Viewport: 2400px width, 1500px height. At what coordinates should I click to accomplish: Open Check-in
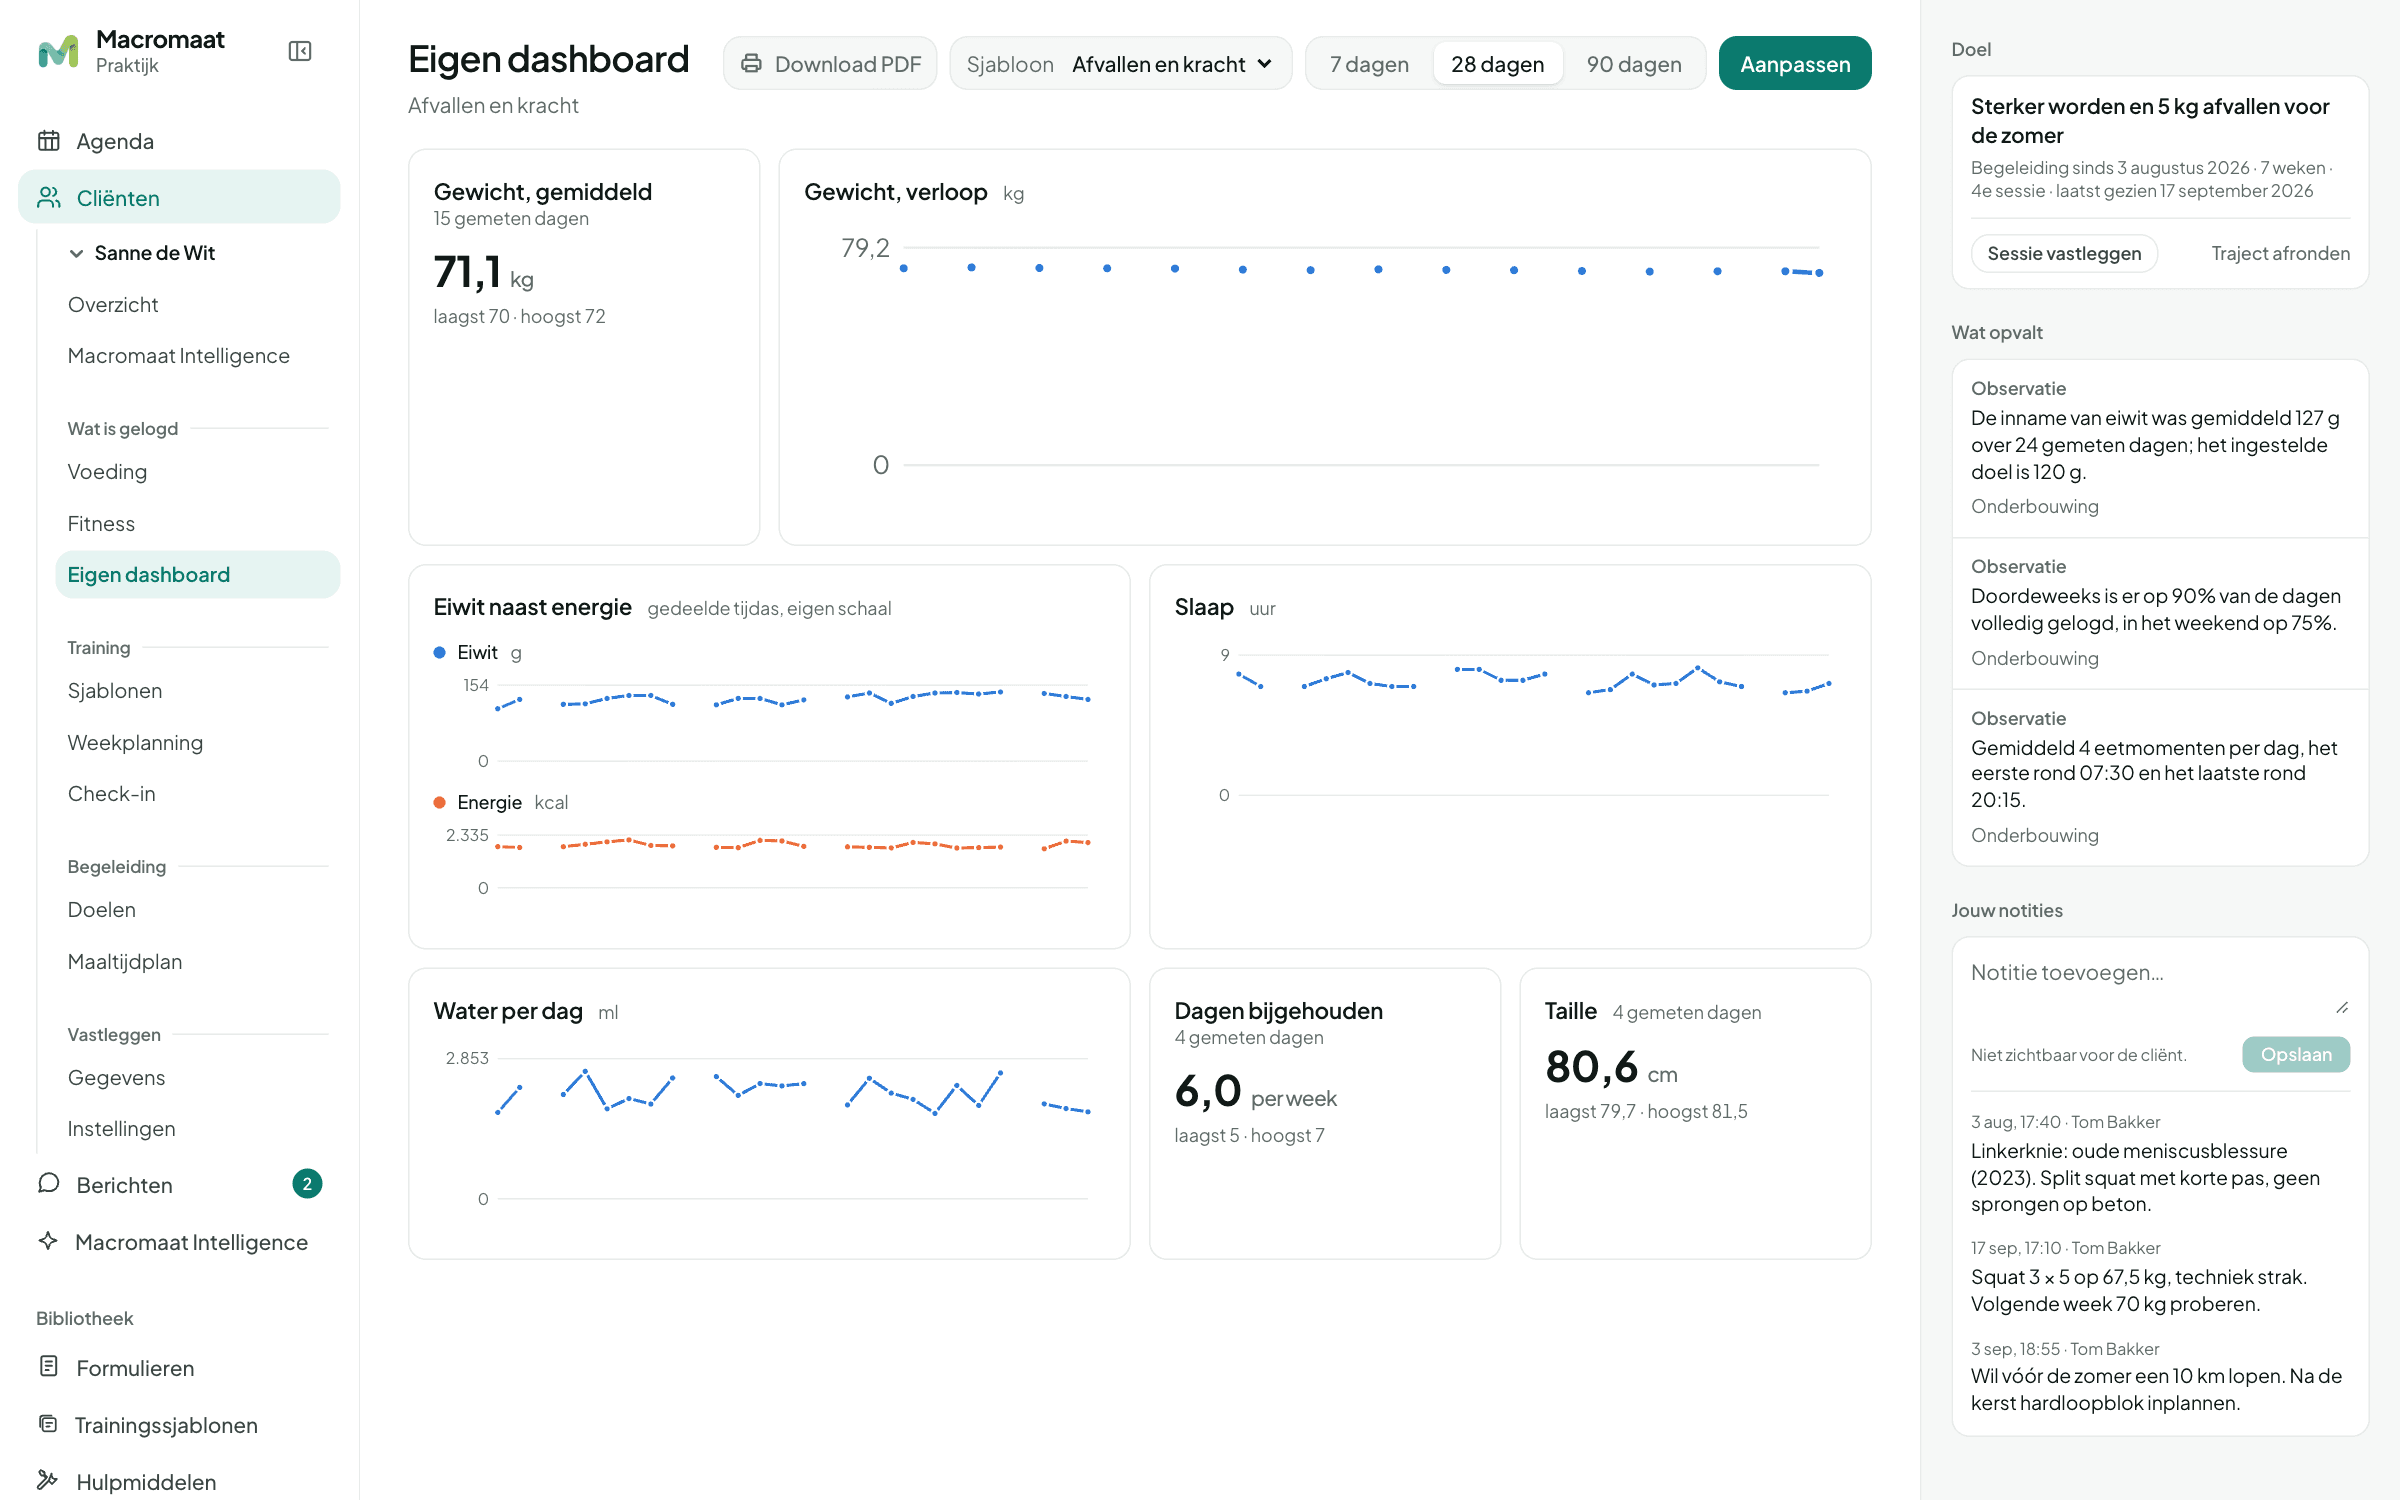click(x=198, y=794)
